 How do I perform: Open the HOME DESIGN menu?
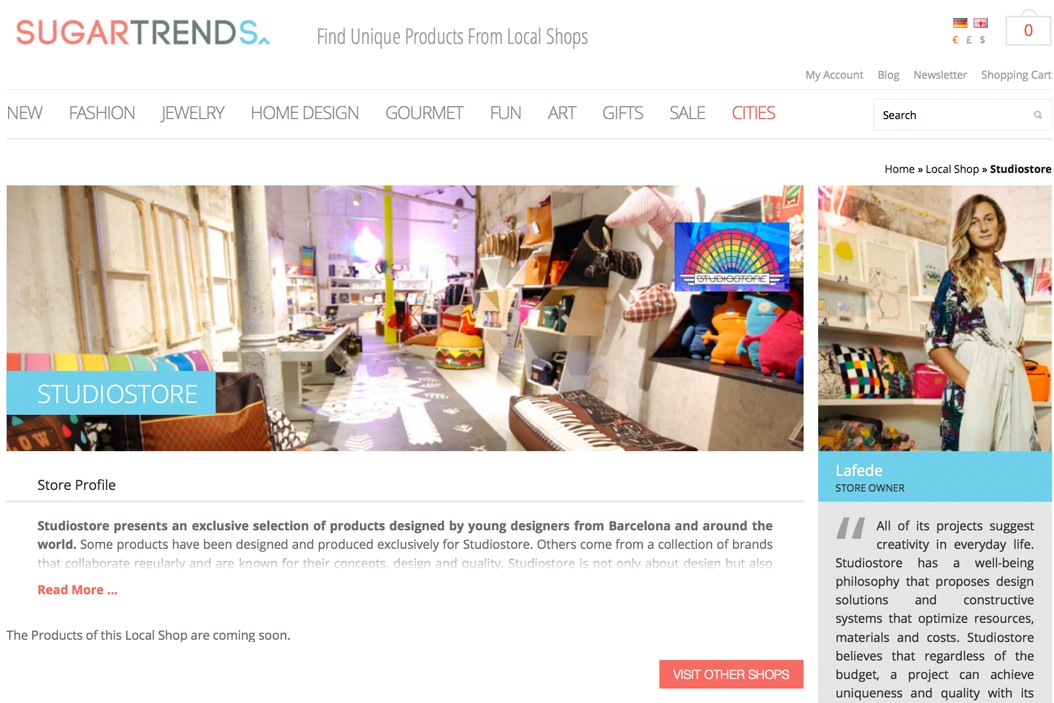pos(305,113)
